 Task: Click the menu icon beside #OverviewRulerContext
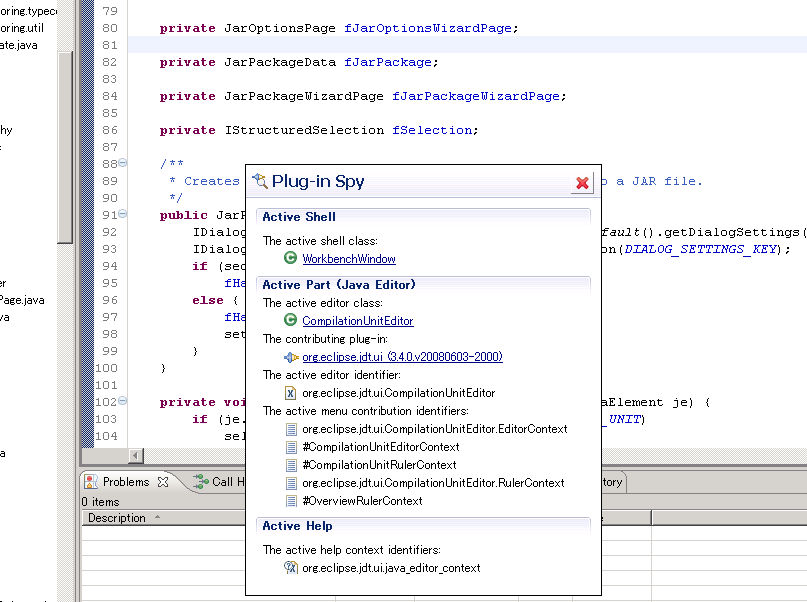tap(291, 501)
